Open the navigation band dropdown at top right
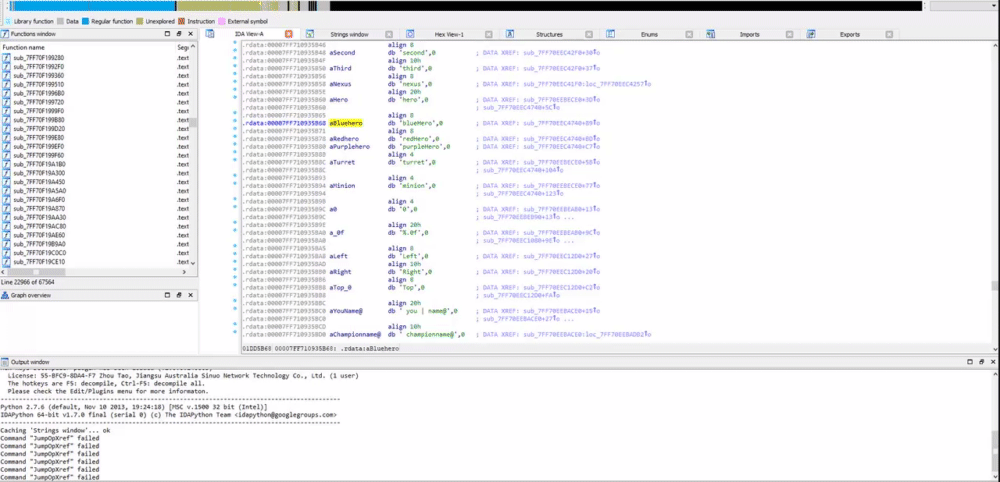Image resolution: width=1000 pixels, height=482 pixels. click(993, 6)
